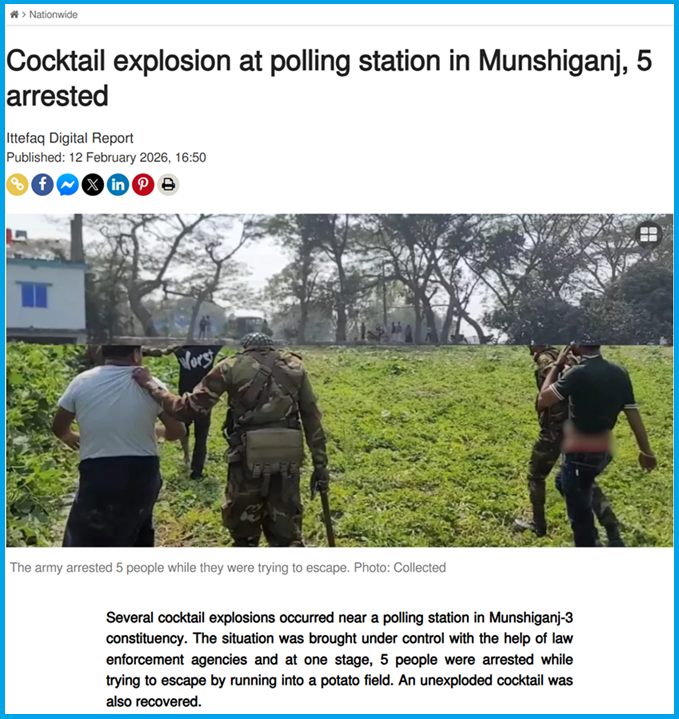The height and width of the screenshot is (719, 679).
Task: Click the blue-windowed building in the photo
Action: point(46,291)
